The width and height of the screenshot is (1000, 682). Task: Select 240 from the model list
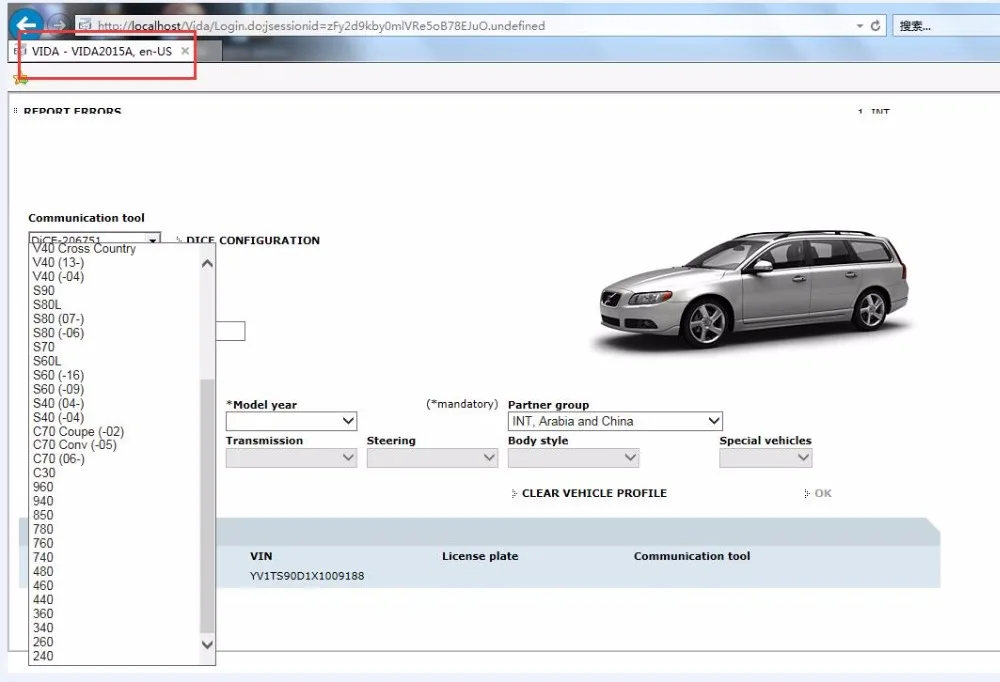point(43,655)
